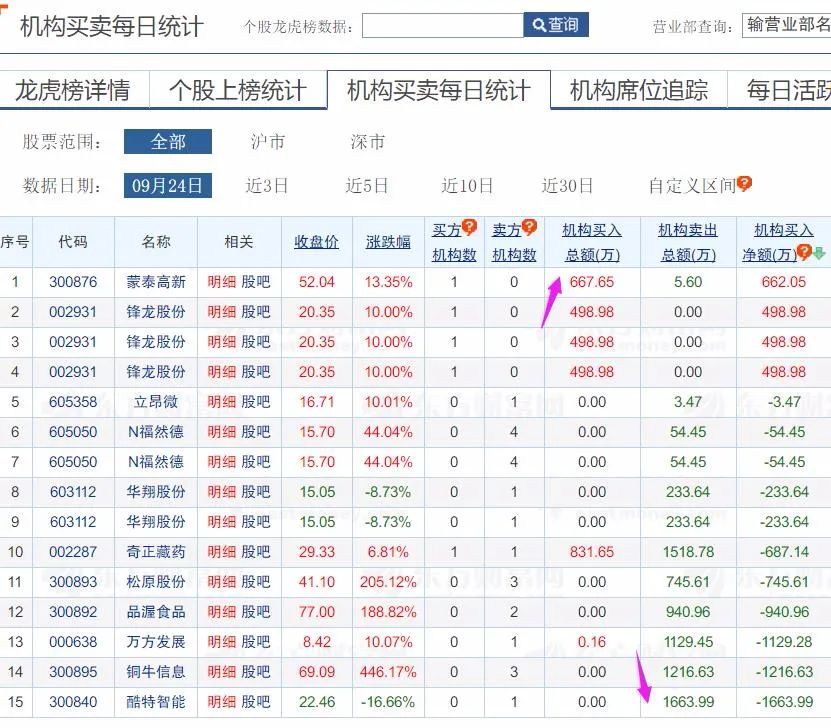Click help icon beside 机构买入净额 header
Screen dimensions: 831x728
click(804, 252)
